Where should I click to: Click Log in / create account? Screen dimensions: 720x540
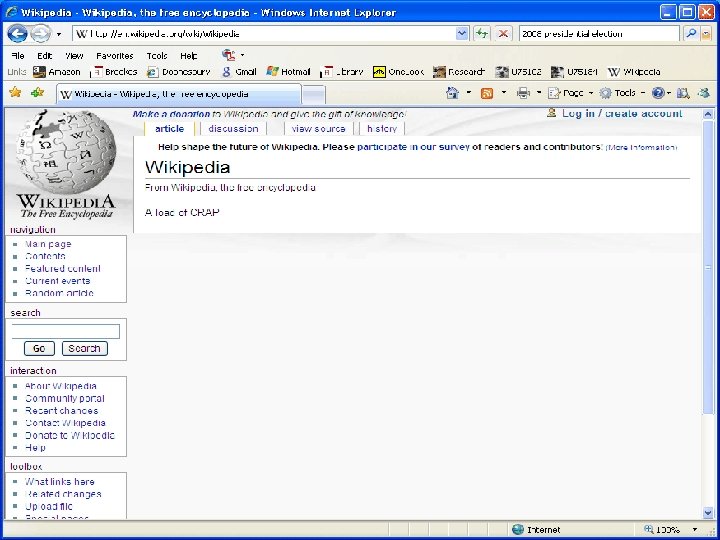[x=622, y=113]
